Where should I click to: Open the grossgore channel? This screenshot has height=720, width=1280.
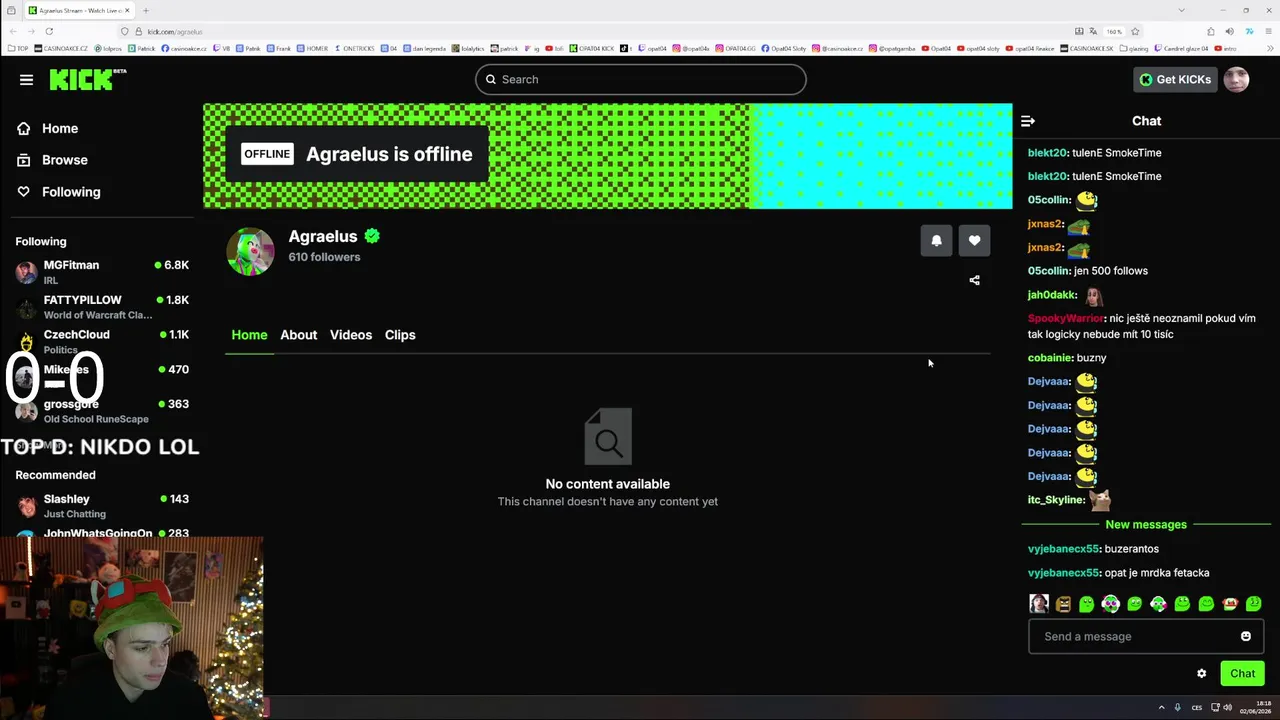click(101, 411)
